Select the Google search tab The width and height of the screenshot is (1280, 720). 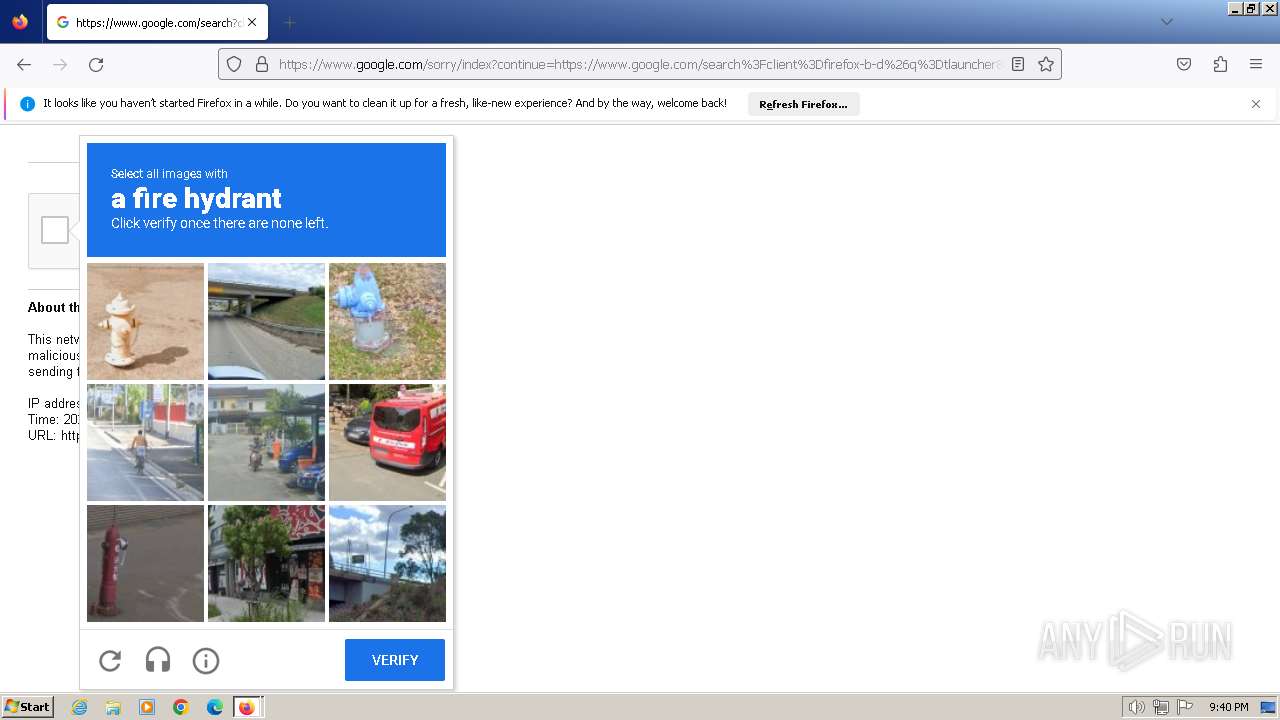pyautogui.click(x=157, y=22)
